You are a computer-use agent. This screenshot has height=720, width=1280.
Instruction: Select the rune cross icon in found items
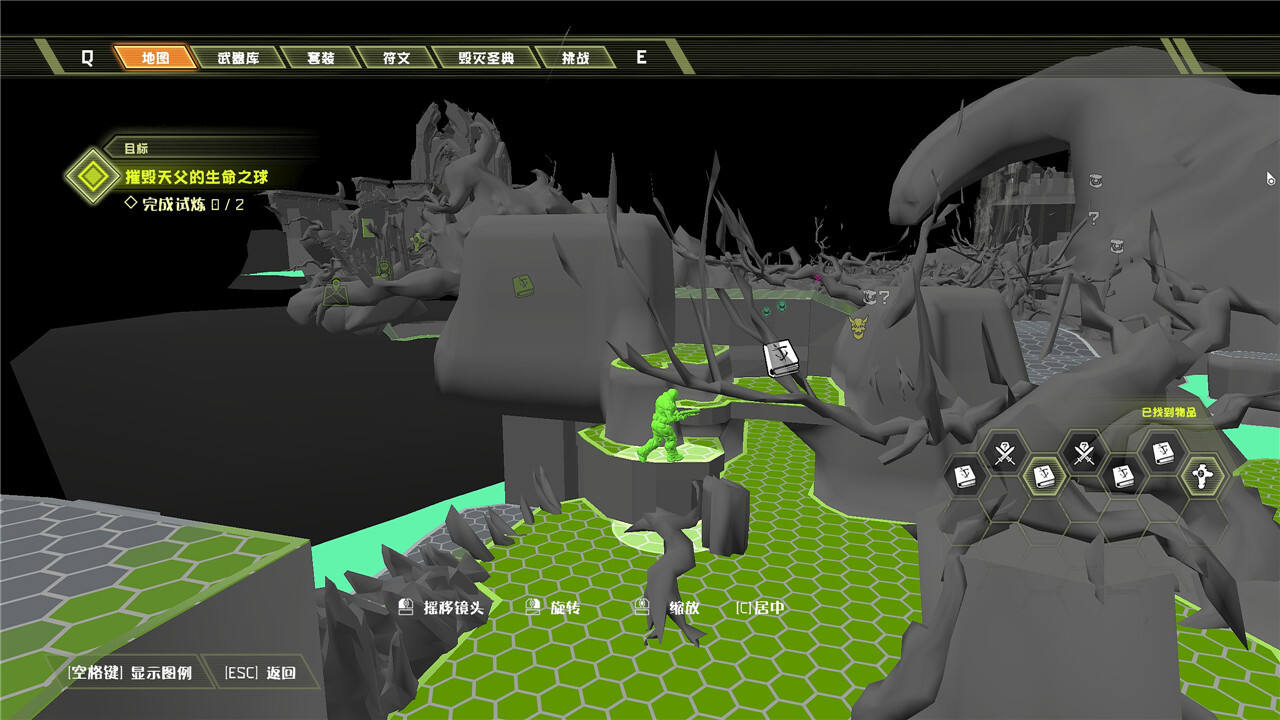(x=1203, y=476)
